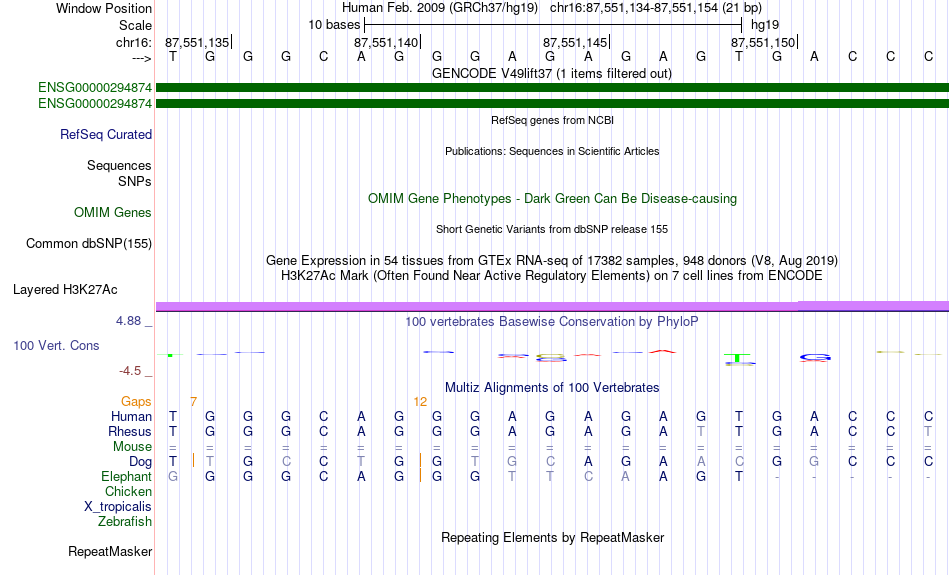Click the hg19 assembly label by the scale

(x=765, y=25)
